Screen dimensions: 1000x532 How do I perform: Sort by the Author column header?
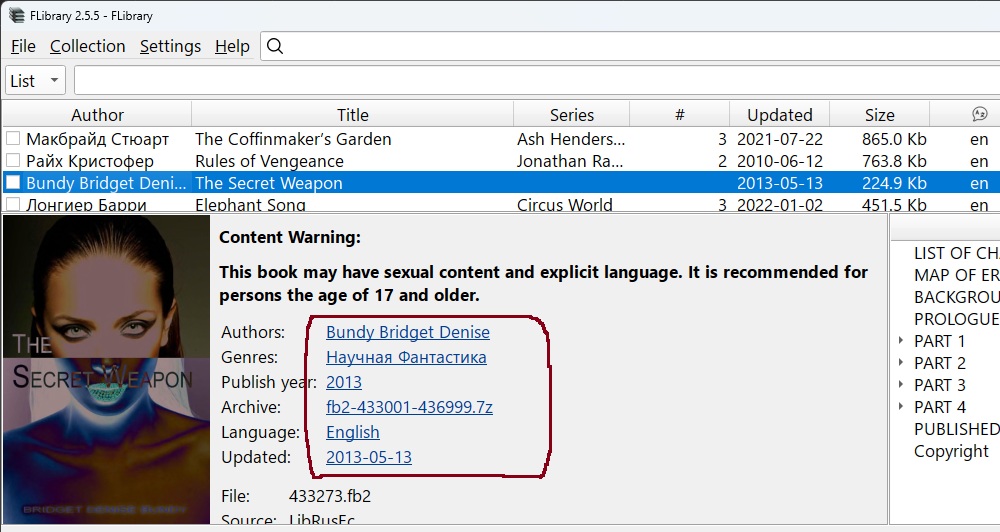97,115
